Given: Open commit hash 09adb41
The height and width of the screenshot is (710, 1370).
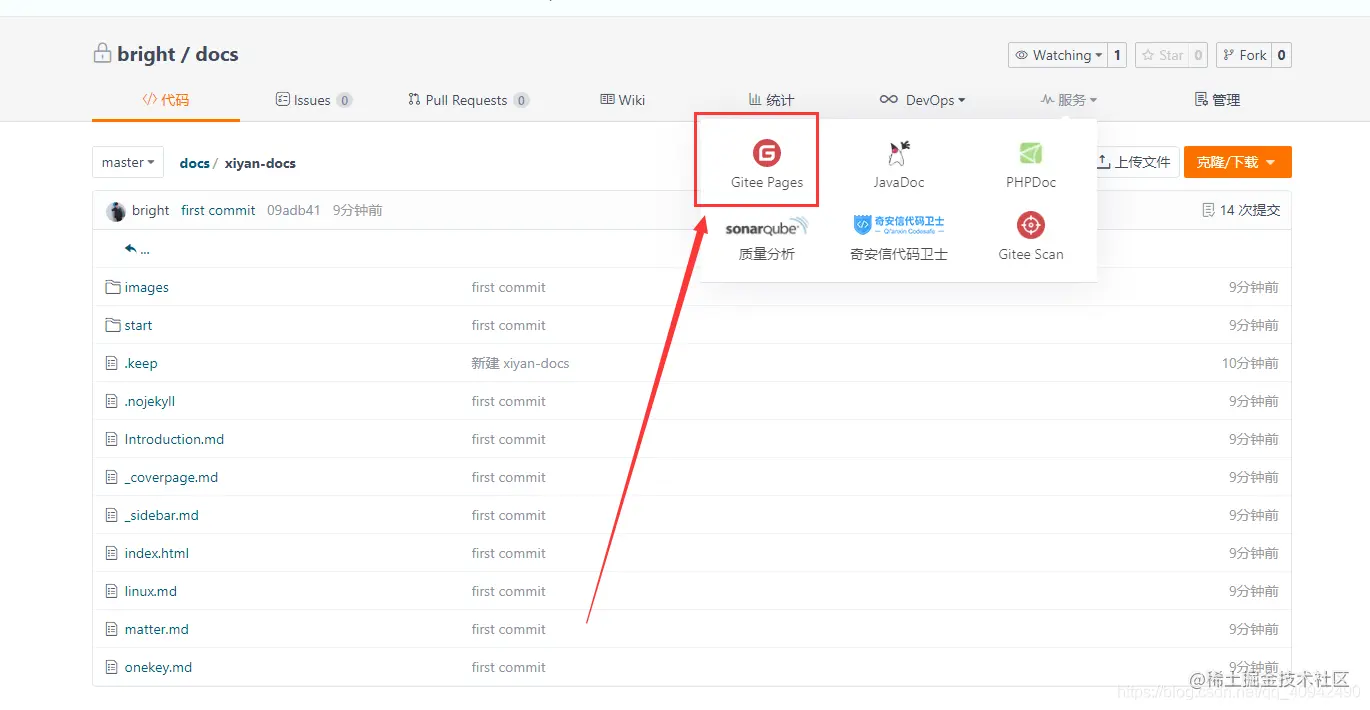Looking at the screenshot, I should pyautogui.click(x=293, y=210).
